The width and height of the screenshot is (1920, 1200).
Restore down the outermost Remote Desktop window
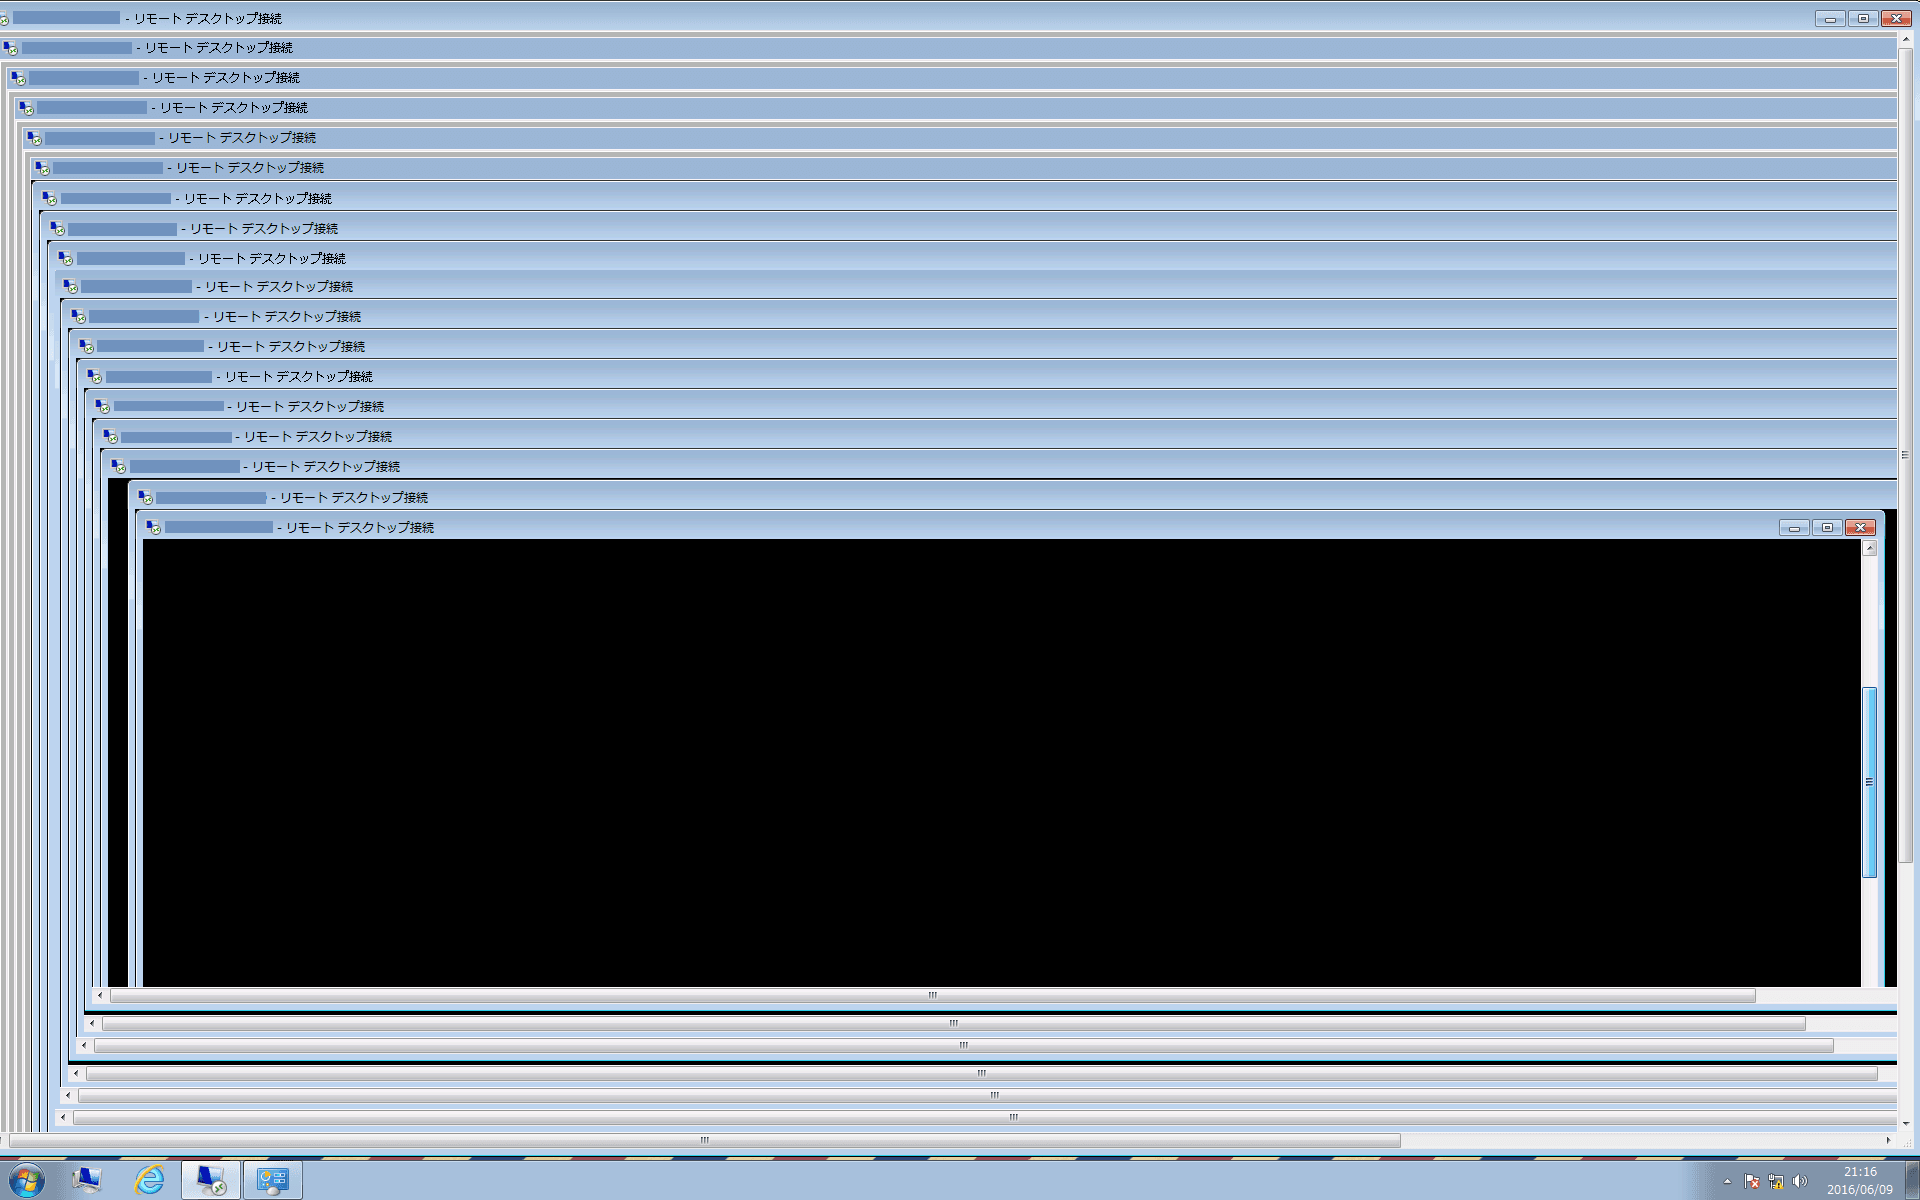(1863, 18)
